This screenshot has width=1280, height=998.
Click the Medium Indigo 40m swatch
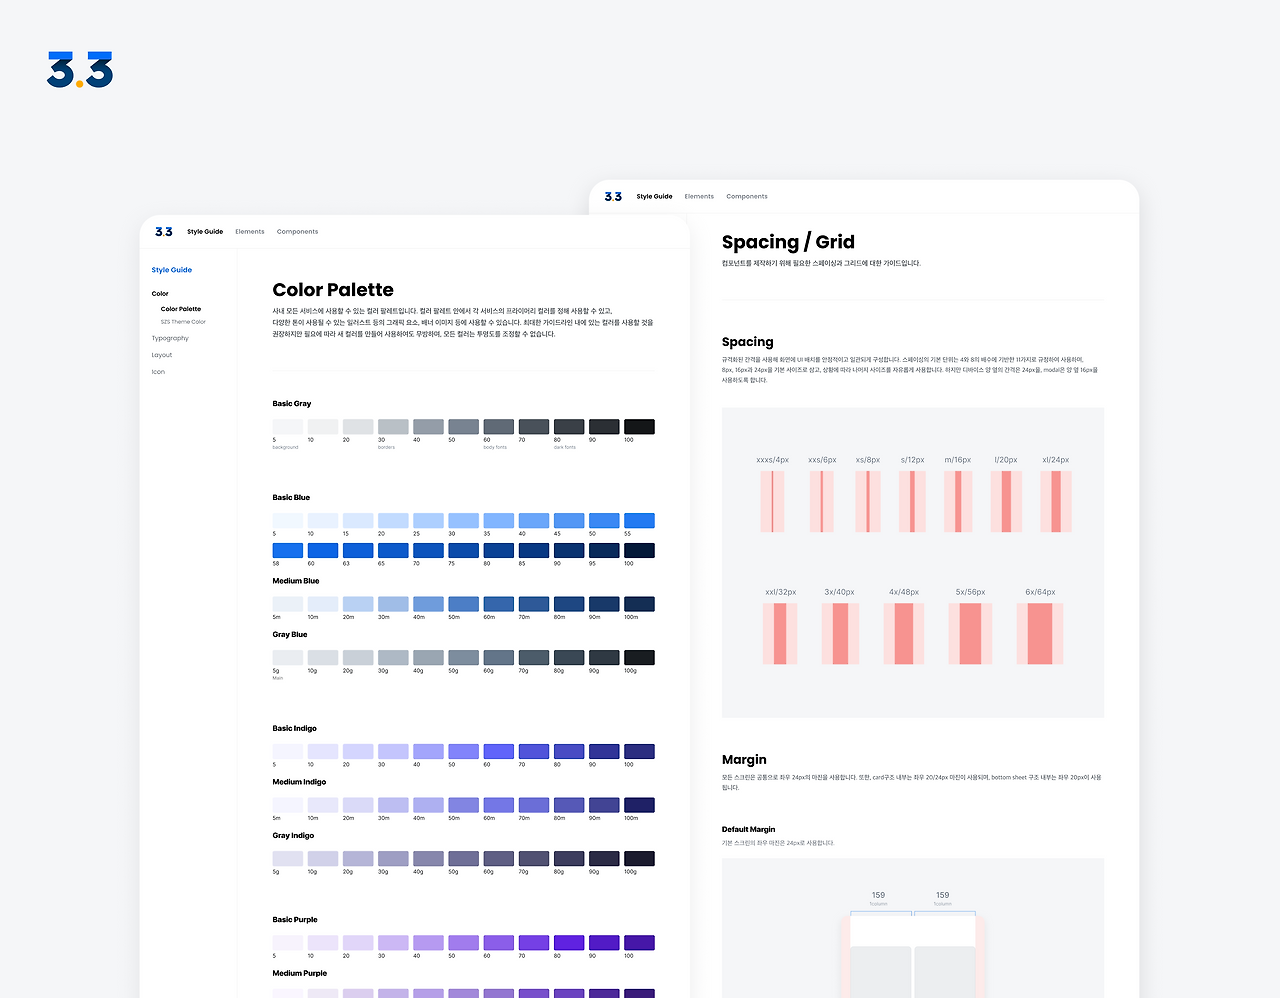[428, 805]
